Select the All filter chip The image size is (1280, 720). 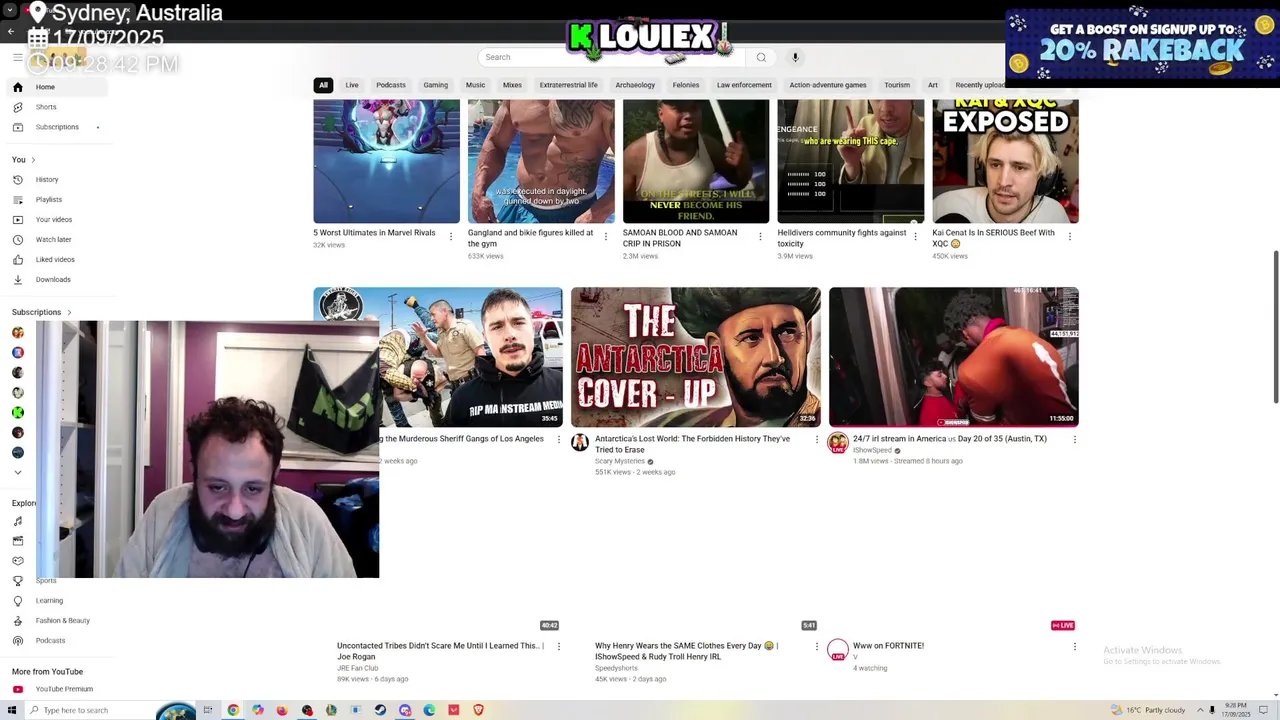[x=323, y=85]
